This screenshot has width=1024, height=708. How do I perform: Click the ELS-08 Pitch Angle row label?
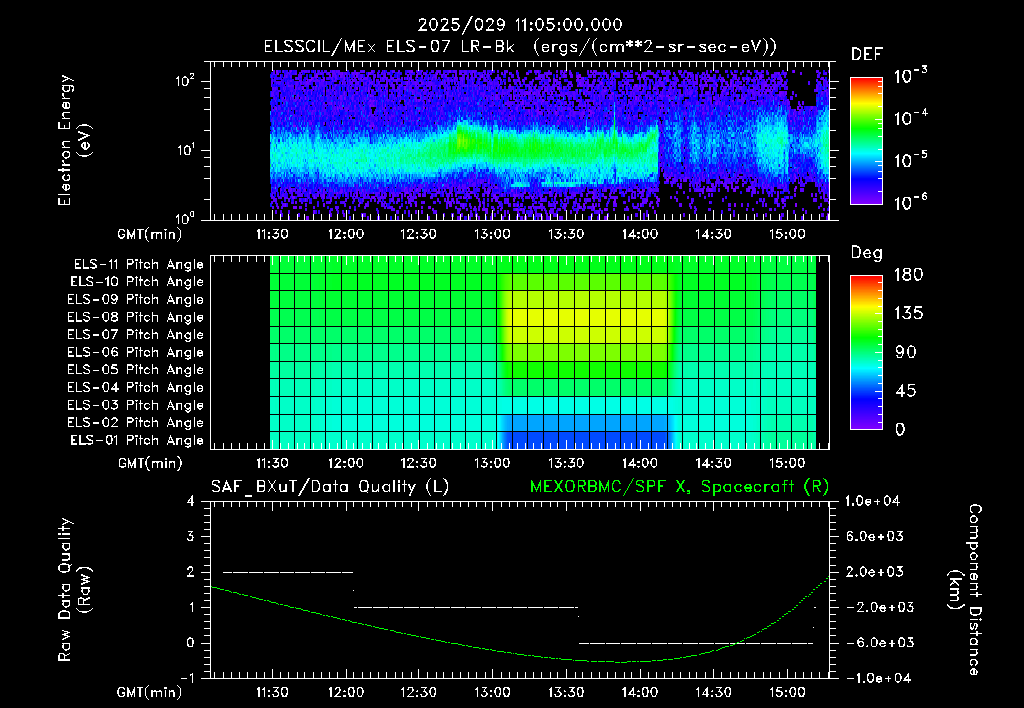(x=136, y=317)
